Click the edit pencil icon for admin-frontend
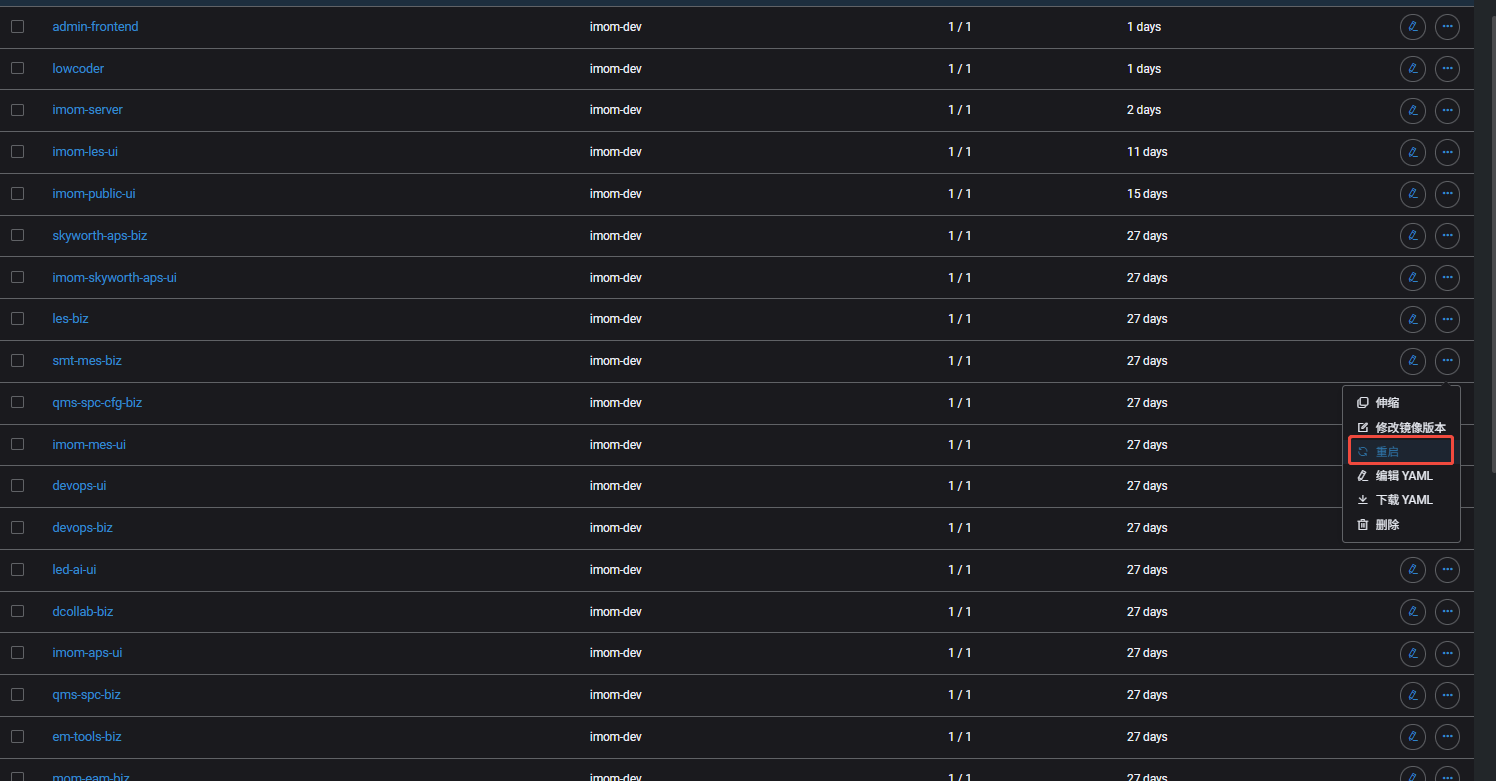This screenshot has width=1496, height=781. click(x=1412, y=27)
